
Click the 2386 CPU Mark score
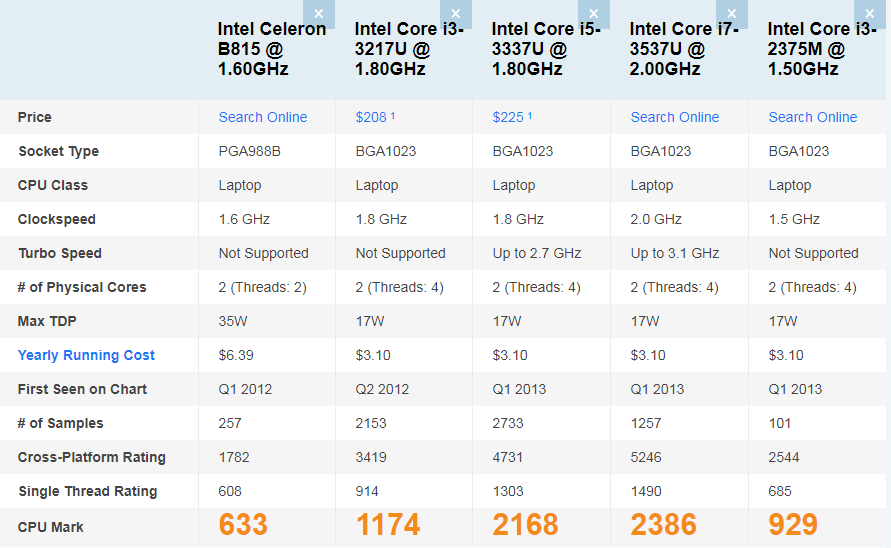click(663, 525)
